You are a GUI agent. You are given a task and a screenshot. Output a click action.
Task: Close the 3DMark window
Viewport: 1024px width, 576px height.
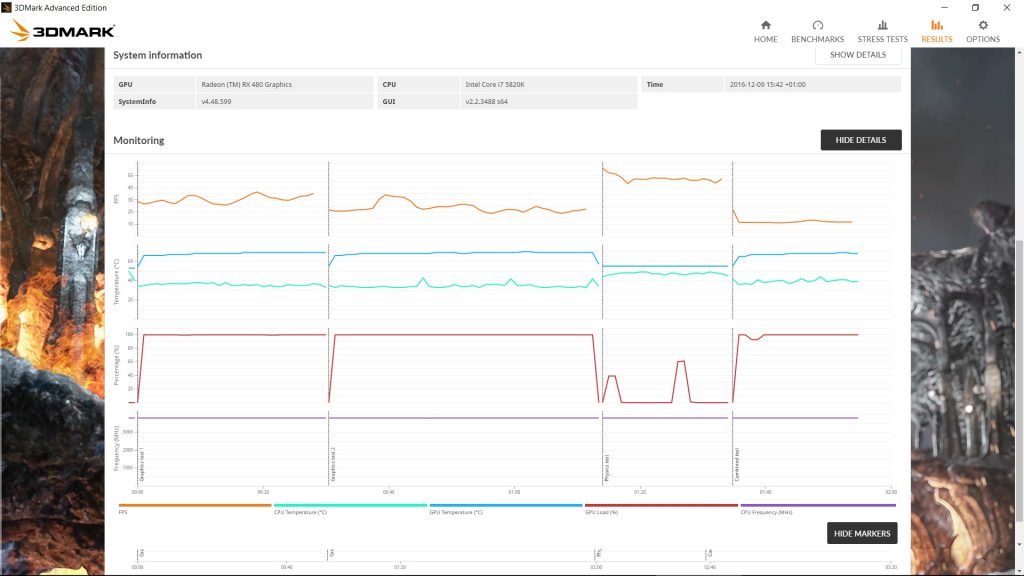pos(1006,7)
